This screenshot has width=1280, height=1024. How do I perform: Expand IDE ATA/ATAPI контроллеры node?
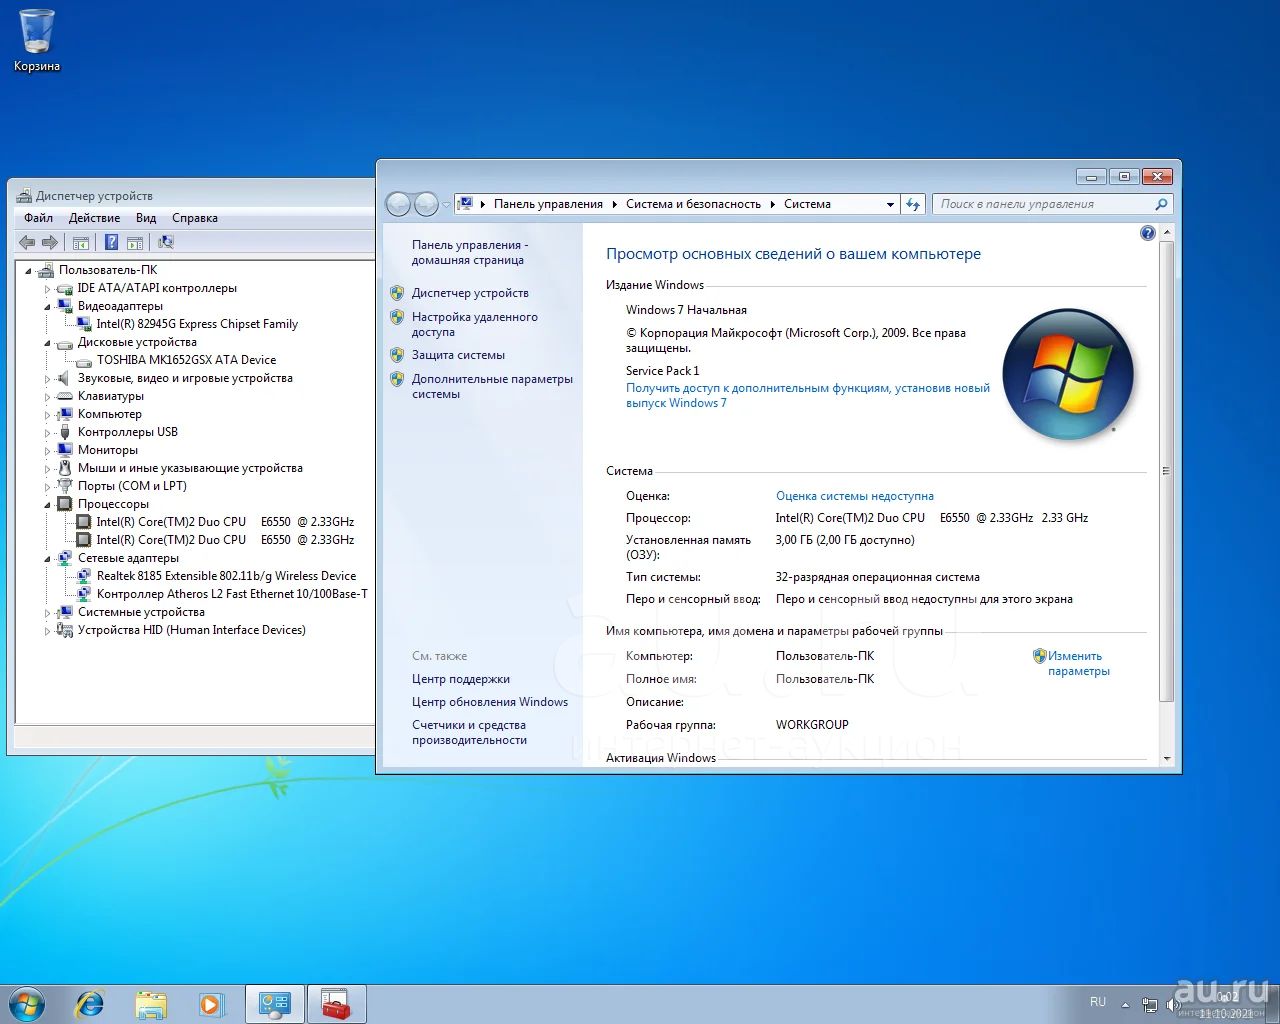(x=47, y=289)
